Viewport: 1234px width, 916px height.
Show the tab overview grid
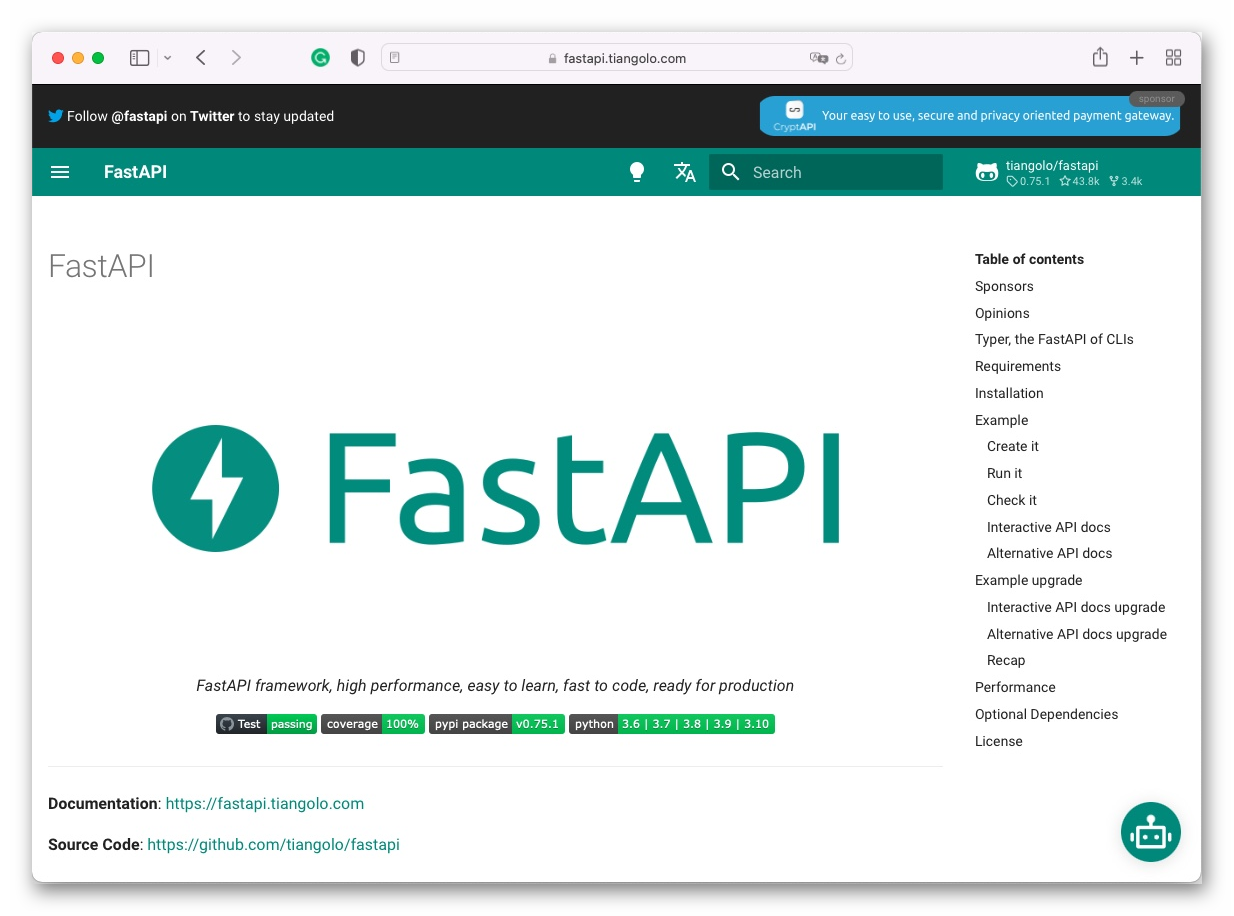click(1174, 58)
